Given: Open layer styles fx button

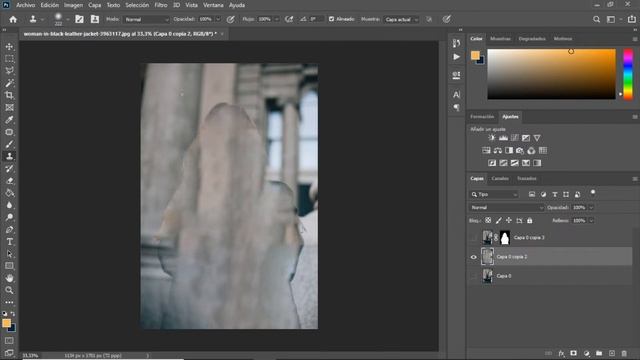Looking at the screenshot, I should (x=561, y=353).
